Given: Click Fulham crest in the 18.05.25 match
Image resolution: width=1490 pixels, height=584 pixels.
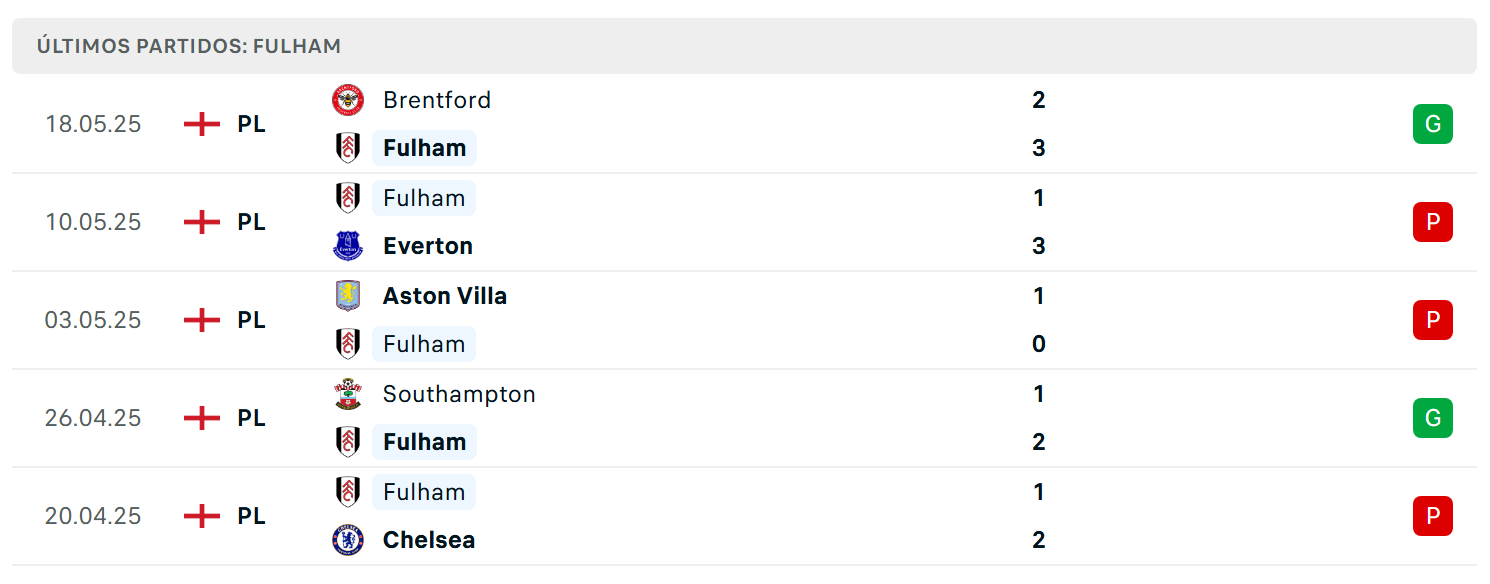Looking at the screenshot, I should [x=348, y=148].
